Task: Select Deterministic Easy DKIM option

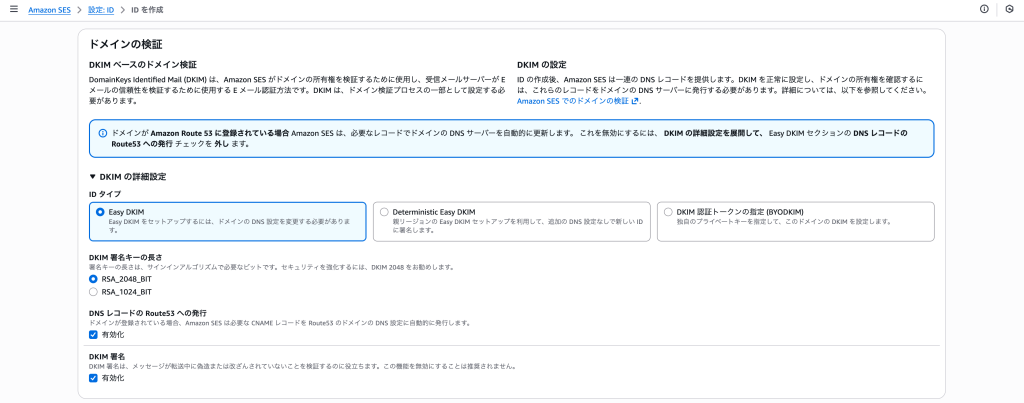Action: [x=384, y=212]
